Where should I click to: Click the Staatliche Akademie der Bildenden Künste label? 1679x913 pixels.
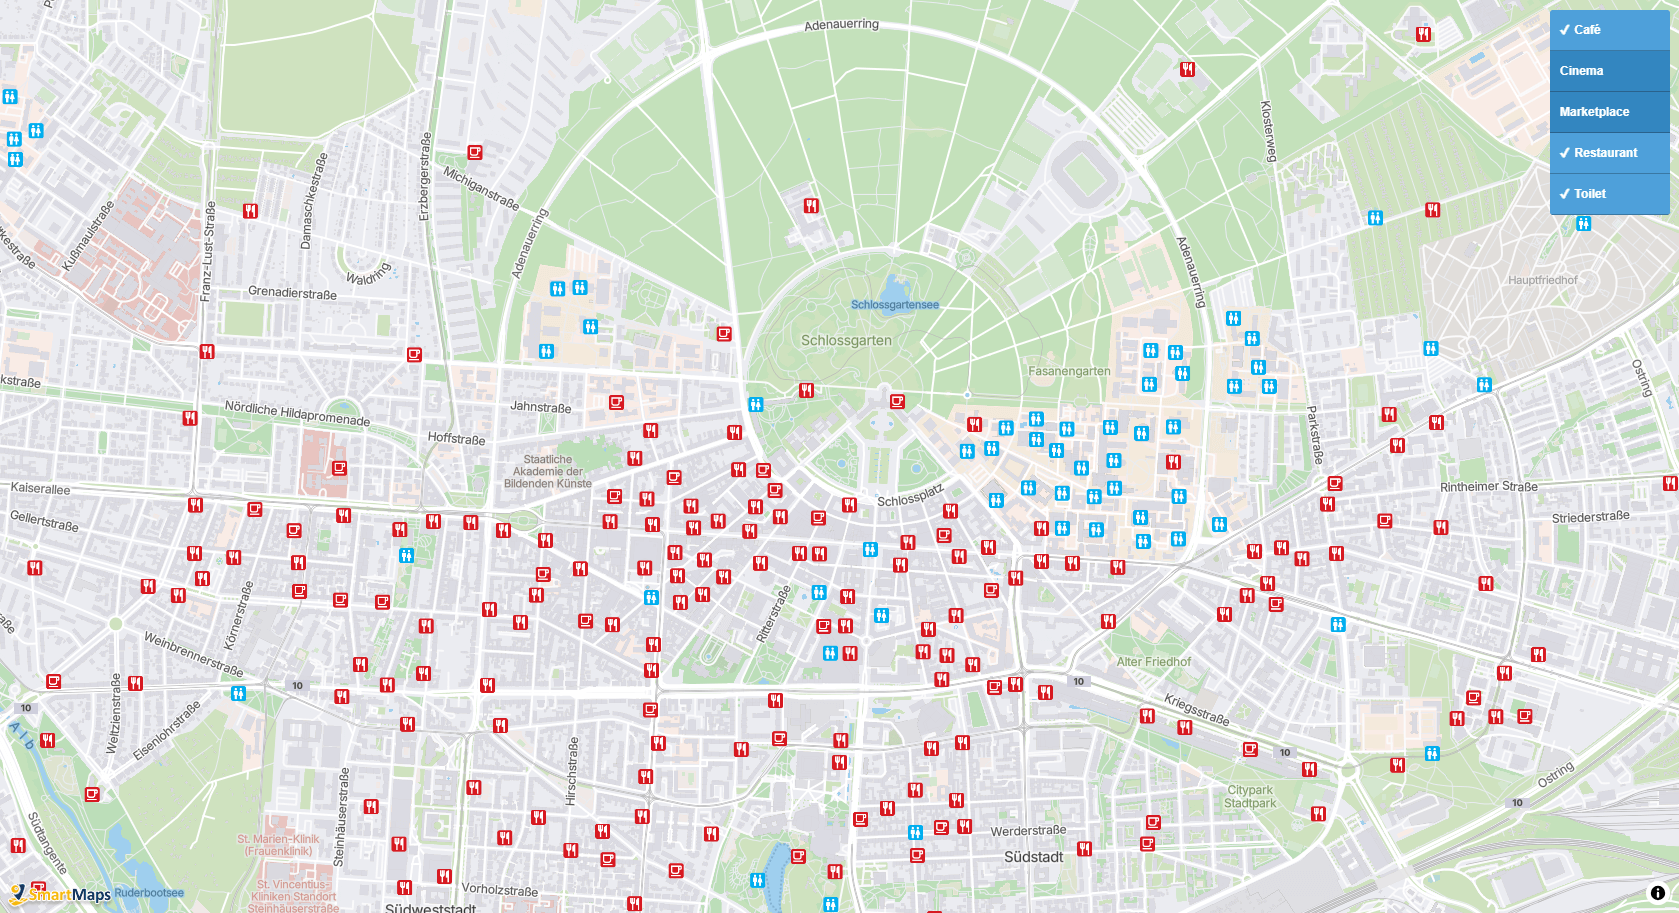point(548,472)
